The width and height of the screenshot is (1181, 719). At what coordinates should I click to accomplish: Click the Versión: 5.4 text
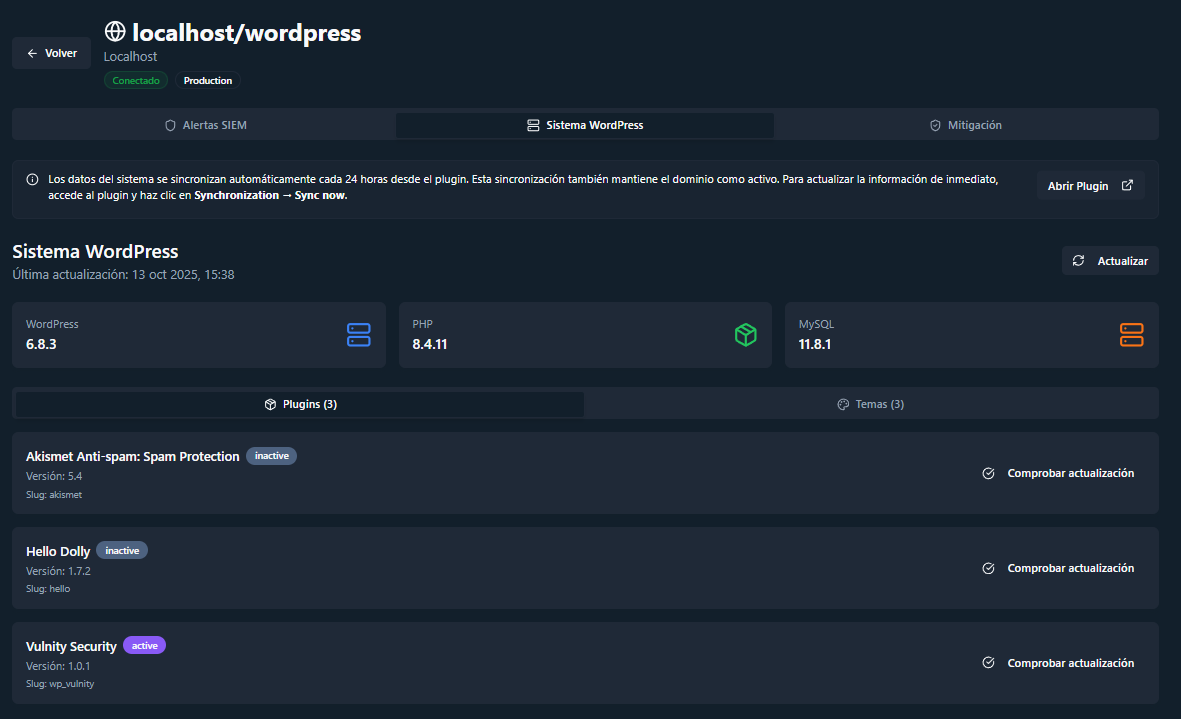coord(54,476)
